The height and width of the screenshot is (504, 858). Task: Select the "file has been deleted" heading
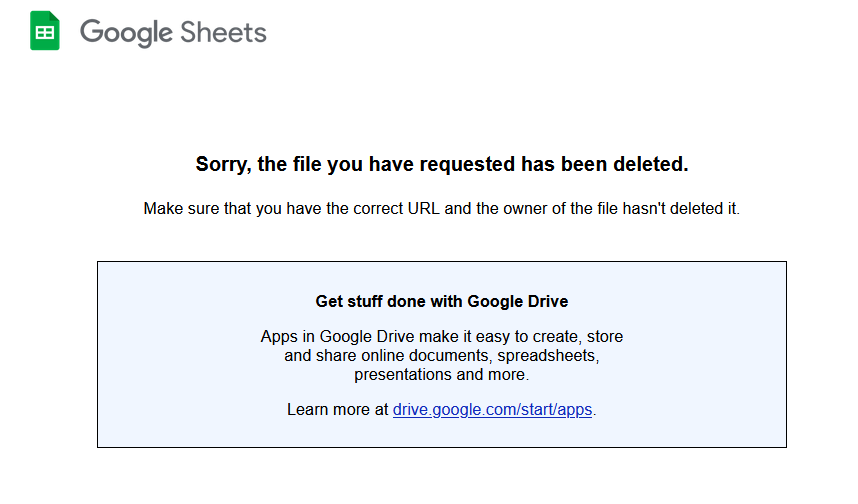[442, 164]
